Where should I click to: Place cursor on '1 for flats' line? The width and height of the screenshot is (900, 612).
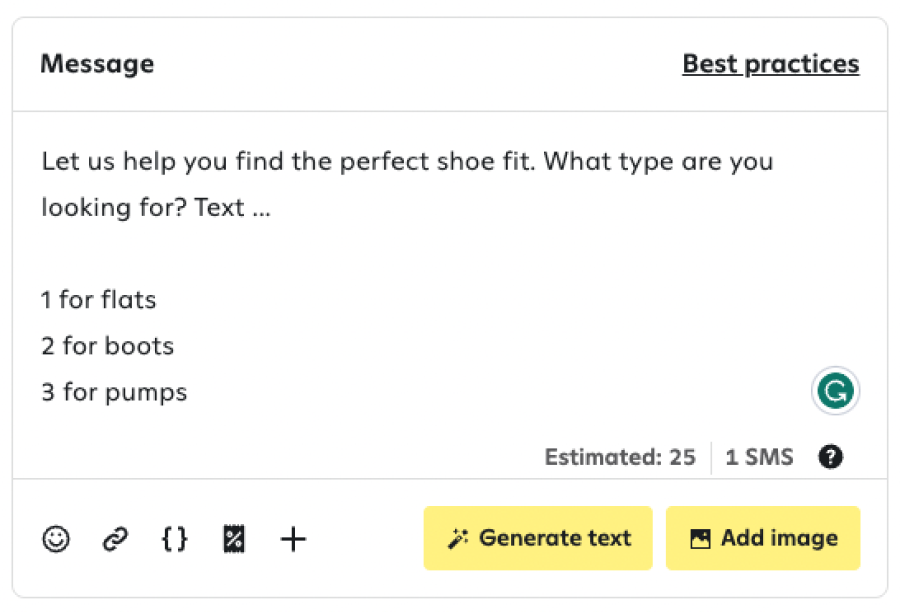tap(99, 300)
